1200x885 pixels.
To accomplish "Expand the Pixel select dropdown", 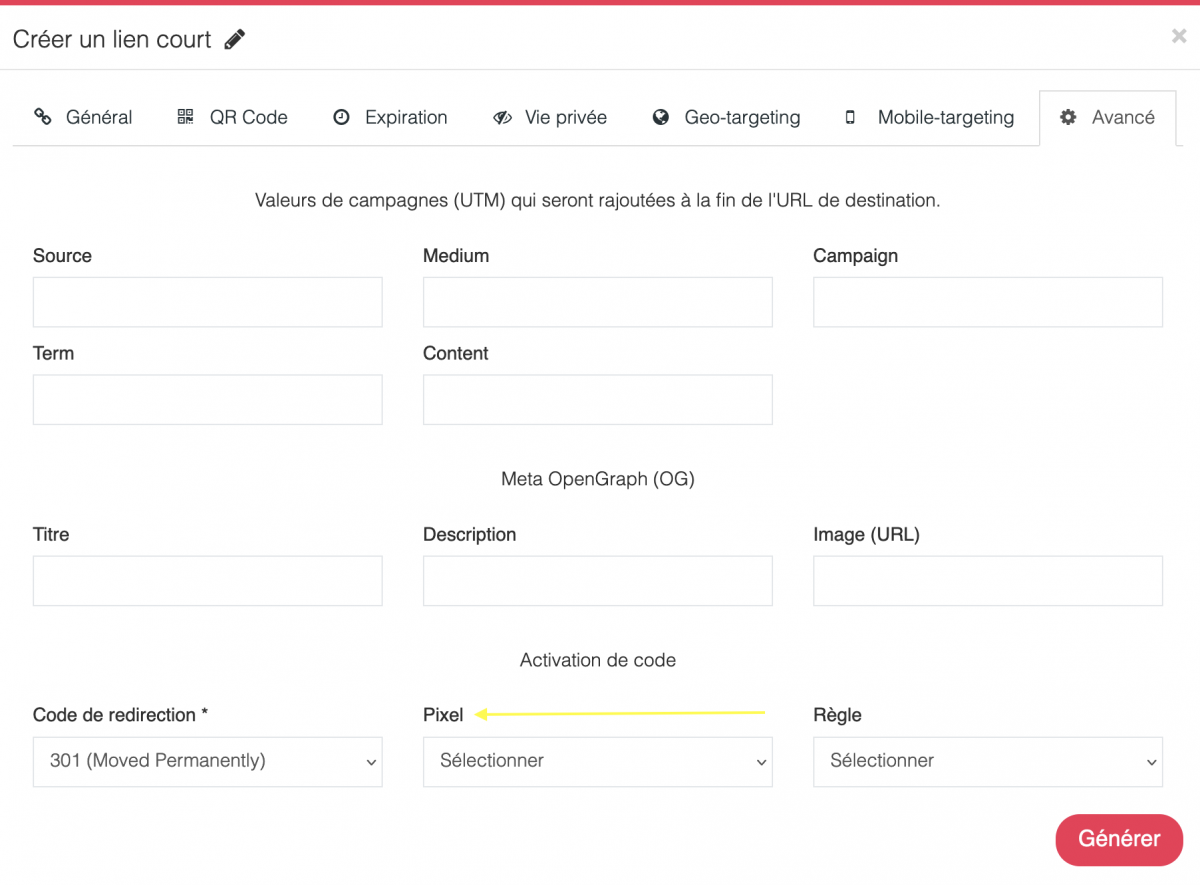I will [598, 762].
